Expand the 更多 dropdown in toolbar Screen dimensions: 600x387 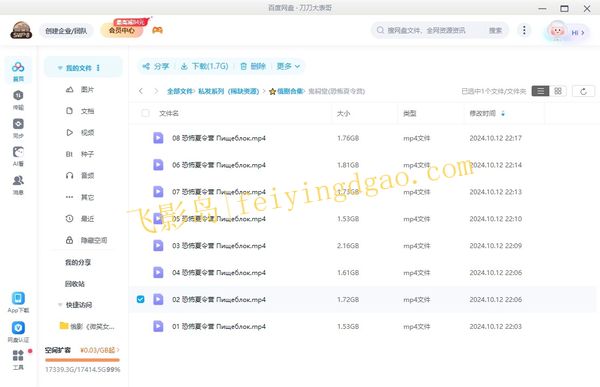pyautogui.click(x=288, y=66)
